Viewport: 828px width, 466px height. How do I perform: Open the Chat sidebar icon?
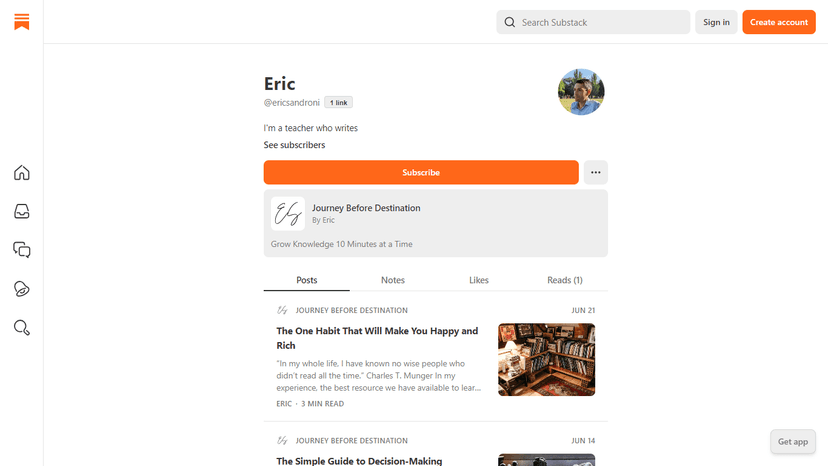(21, 250)
